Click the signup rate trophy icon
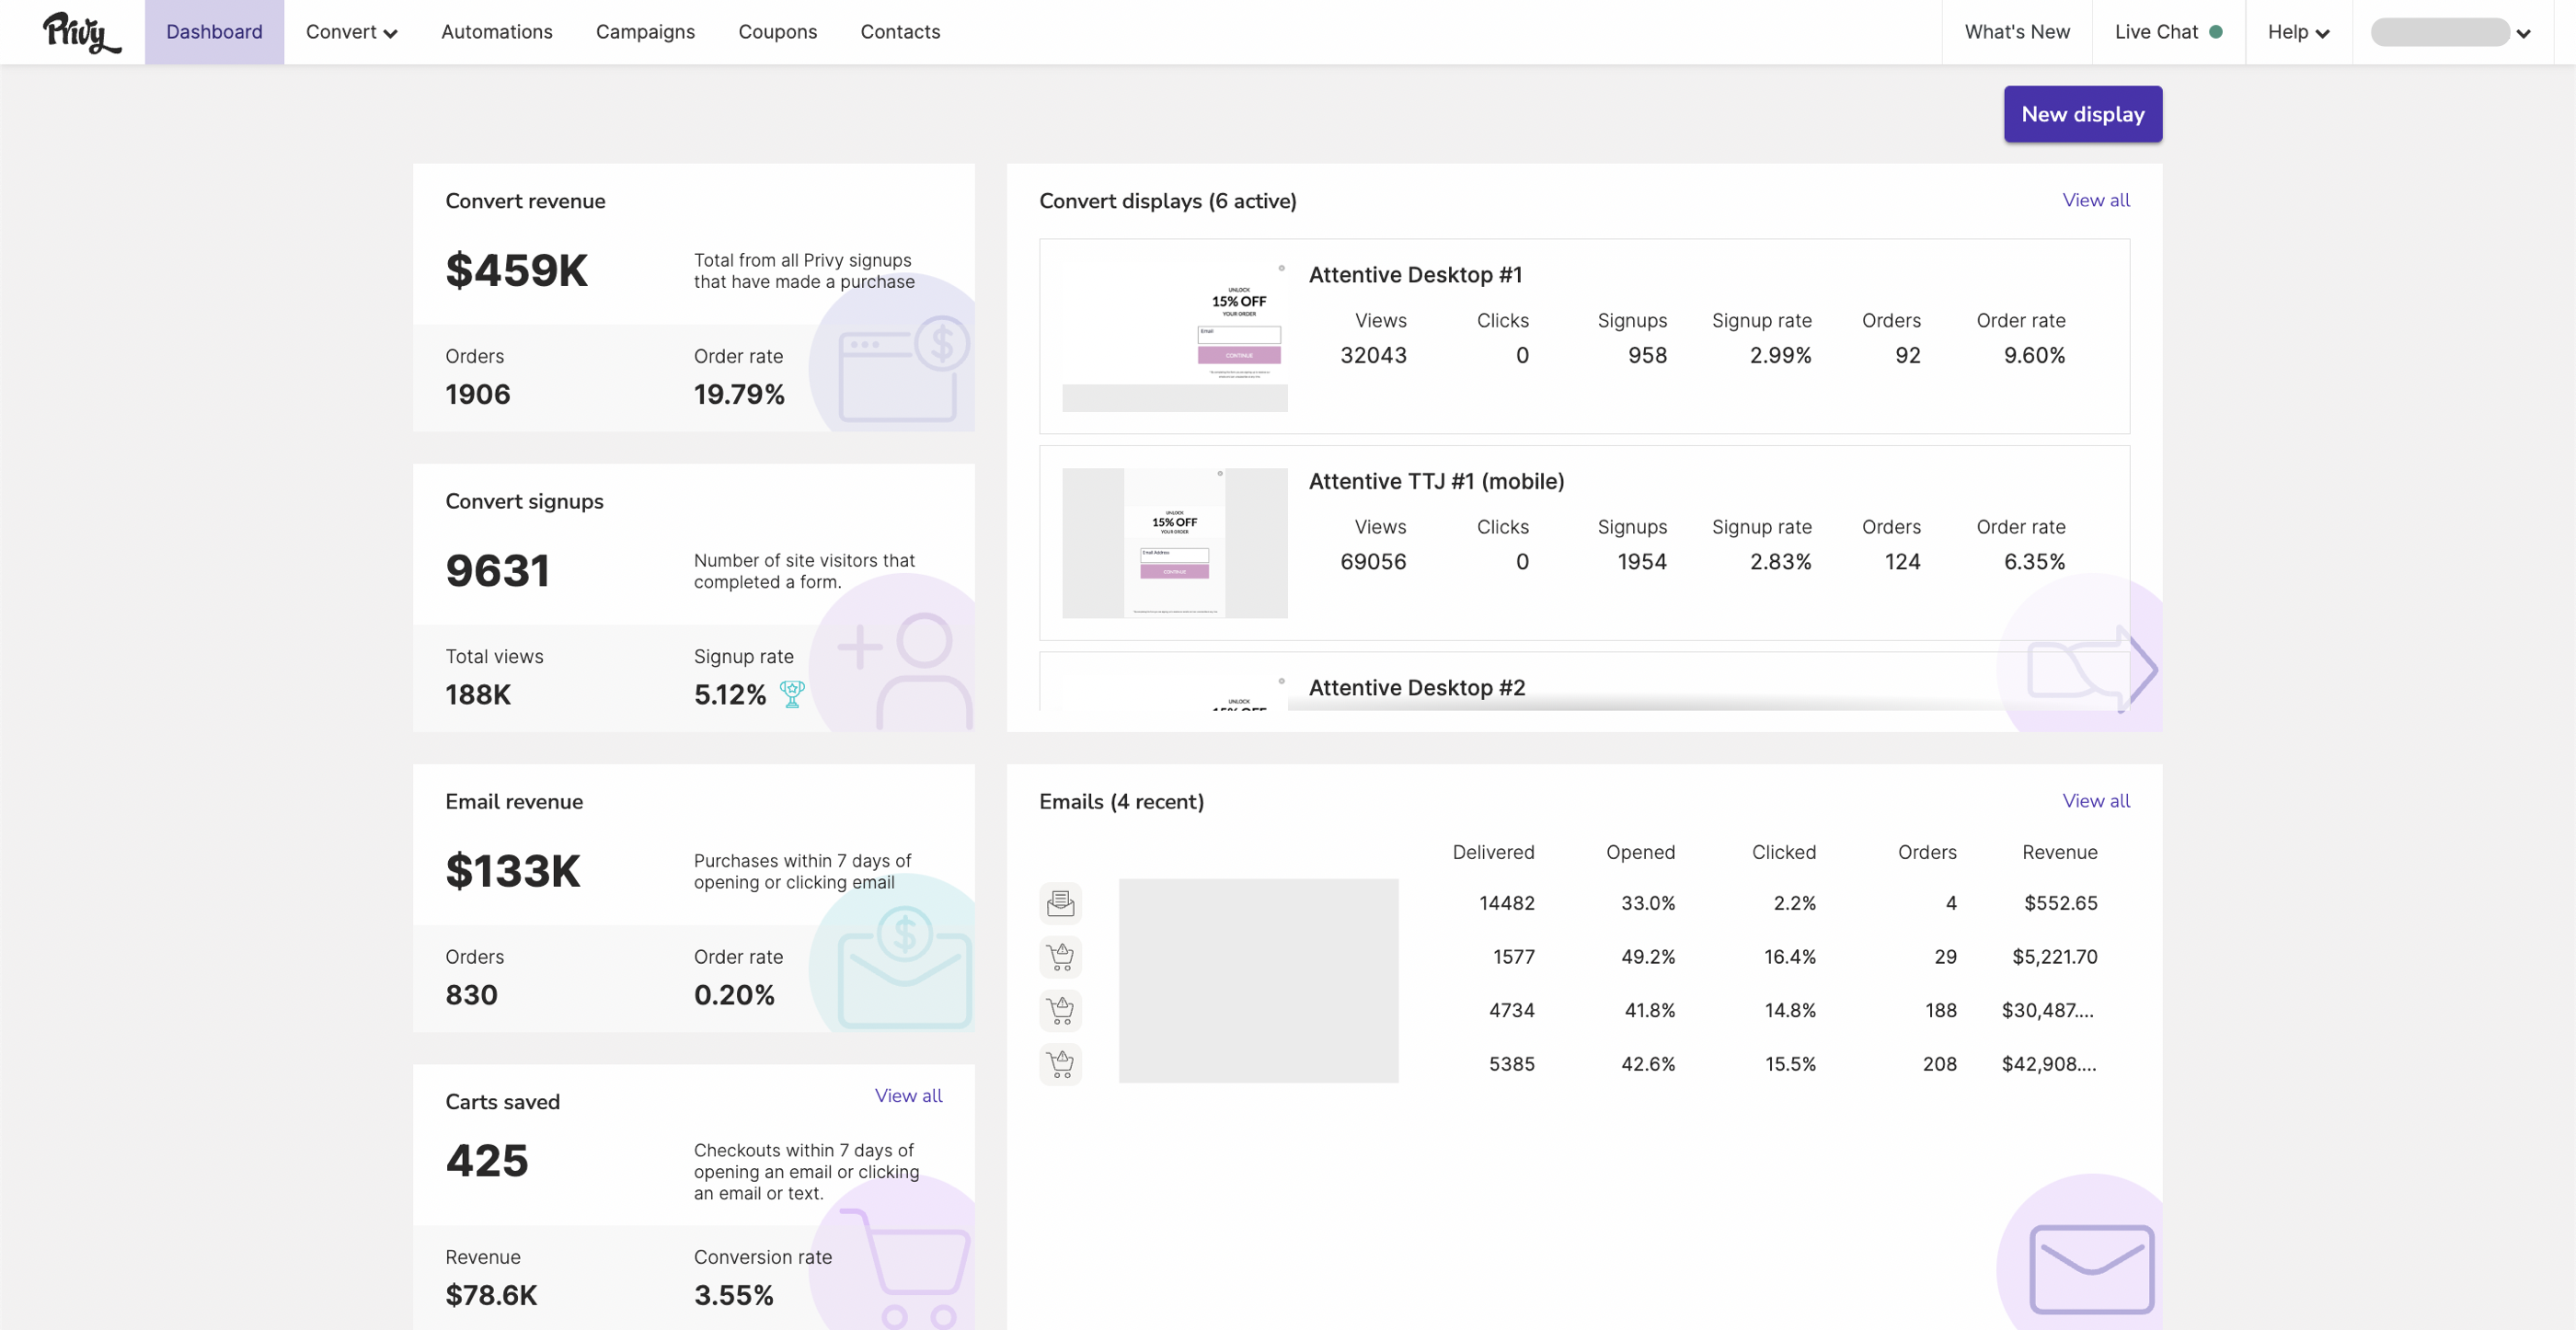Screen dimensions: 2576x1330 click(x=792, y=694)
